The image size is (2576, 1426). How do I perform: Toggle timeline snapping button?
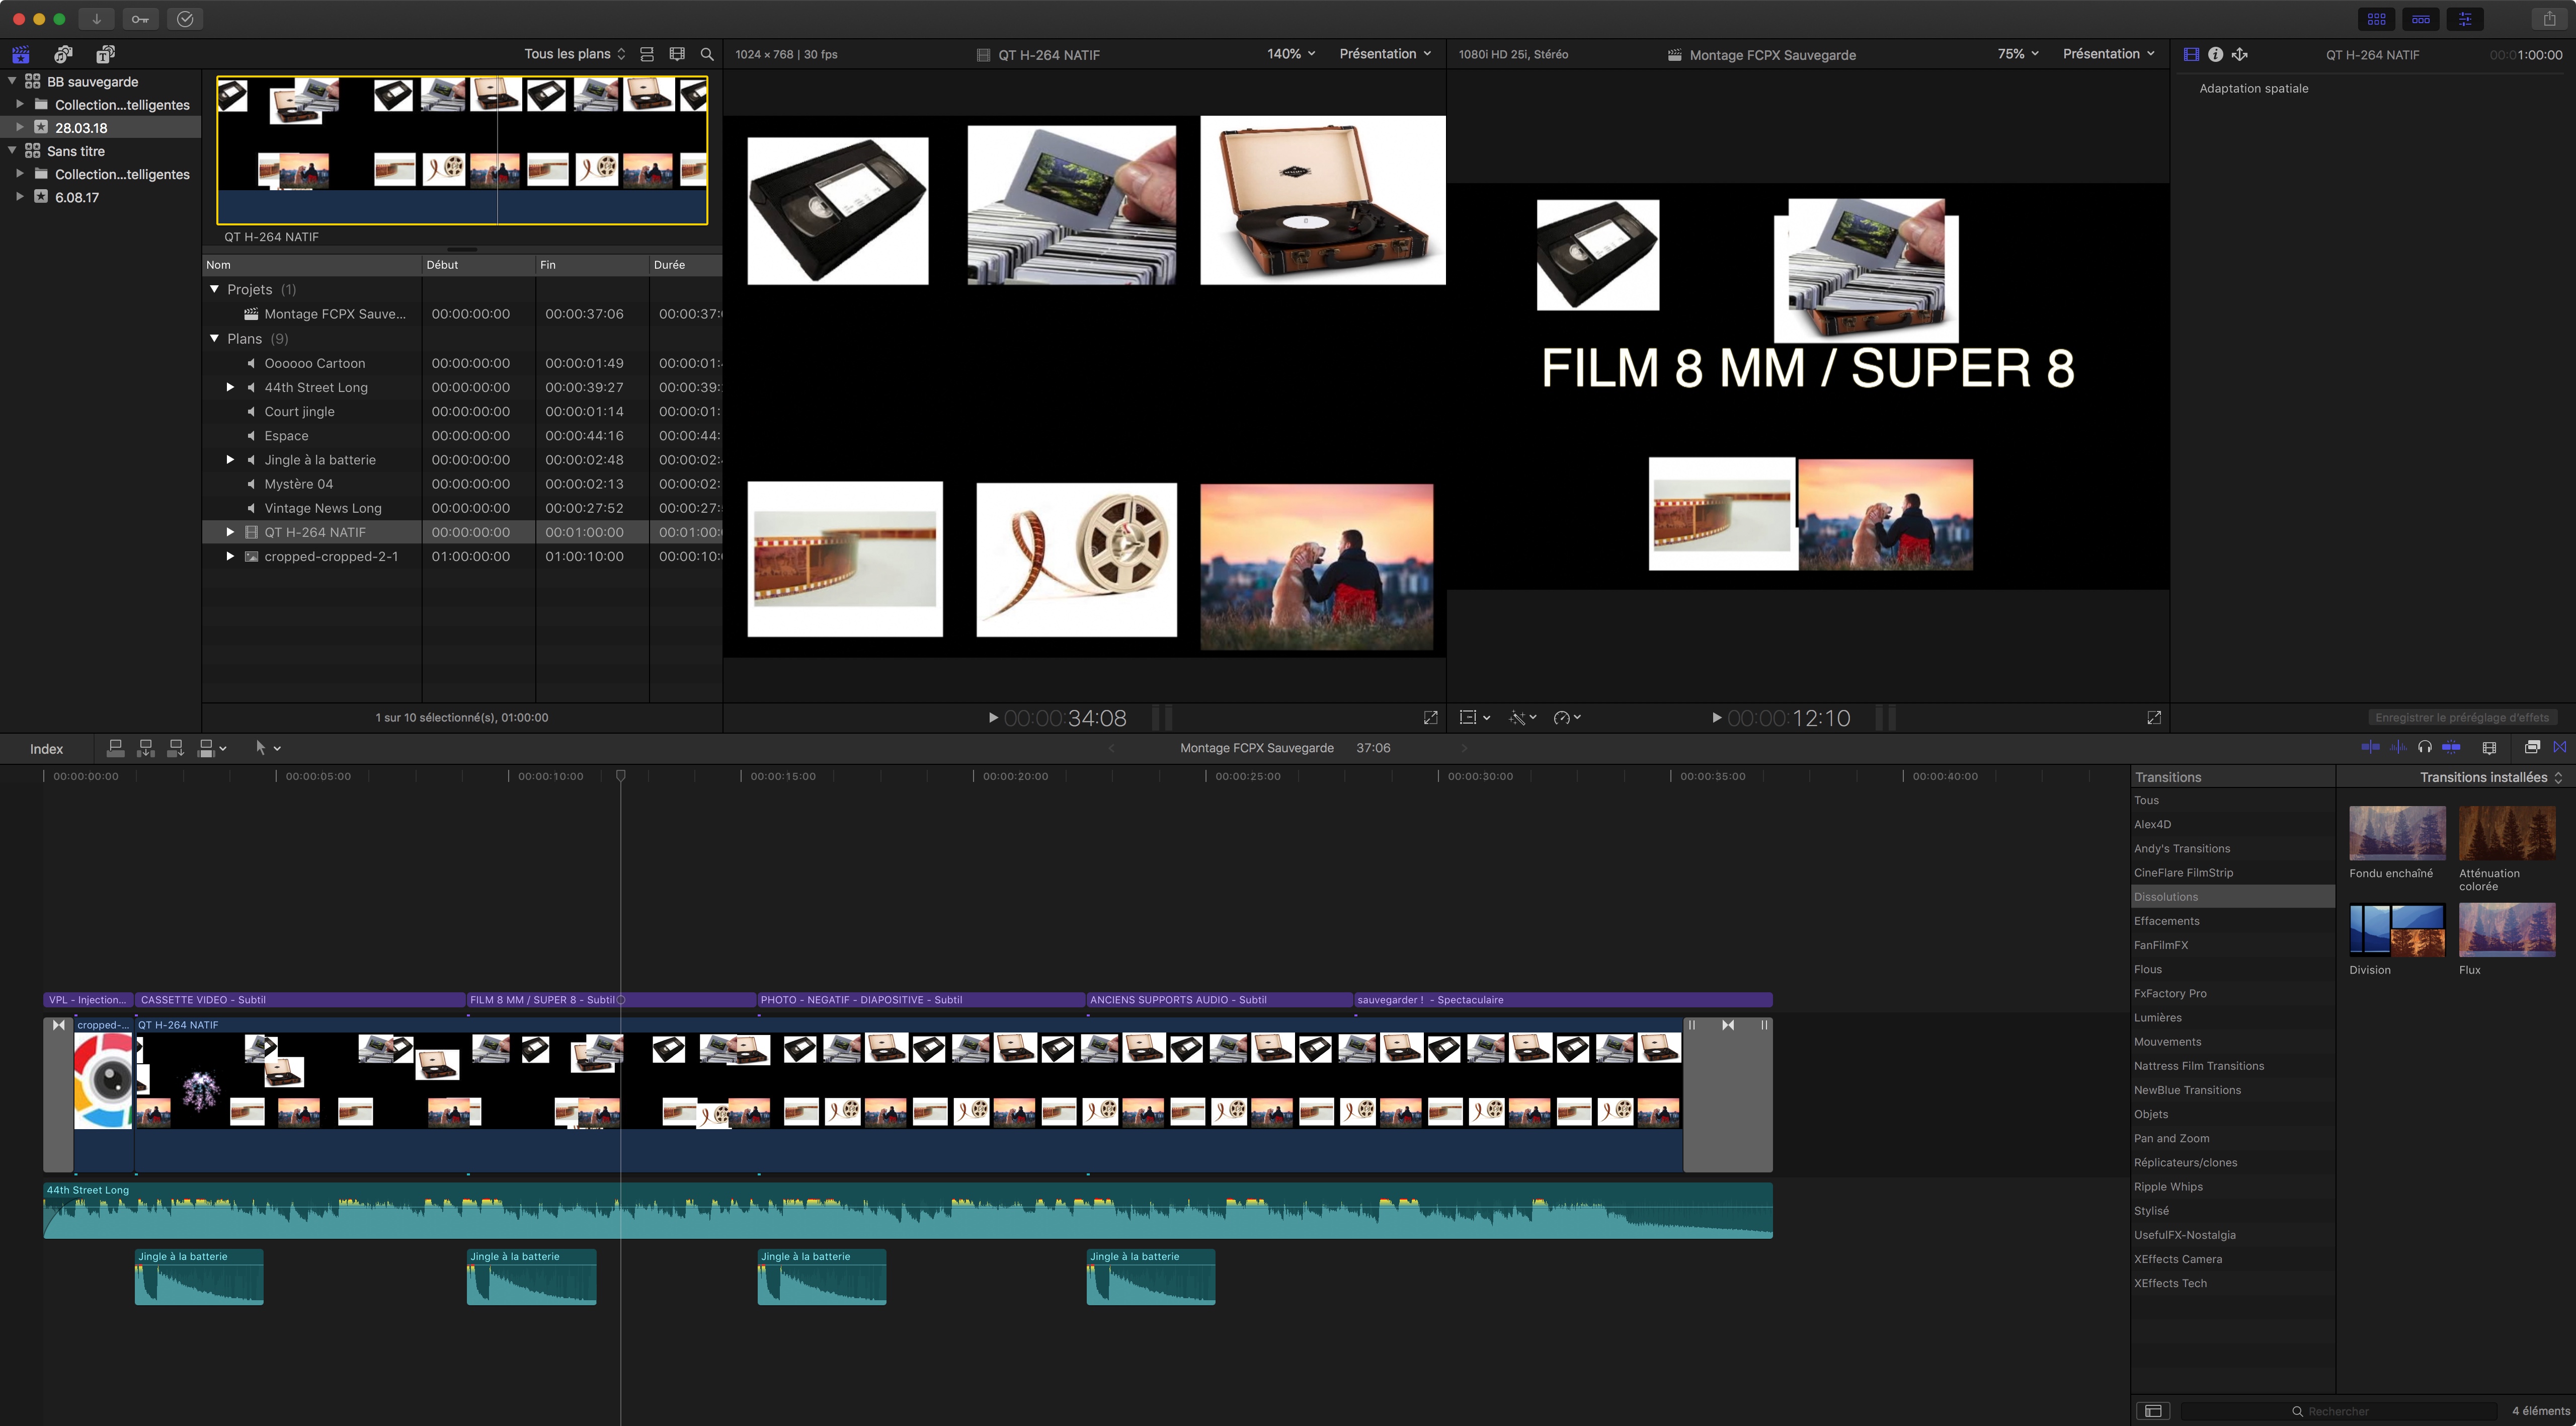tap(2451, 747)
